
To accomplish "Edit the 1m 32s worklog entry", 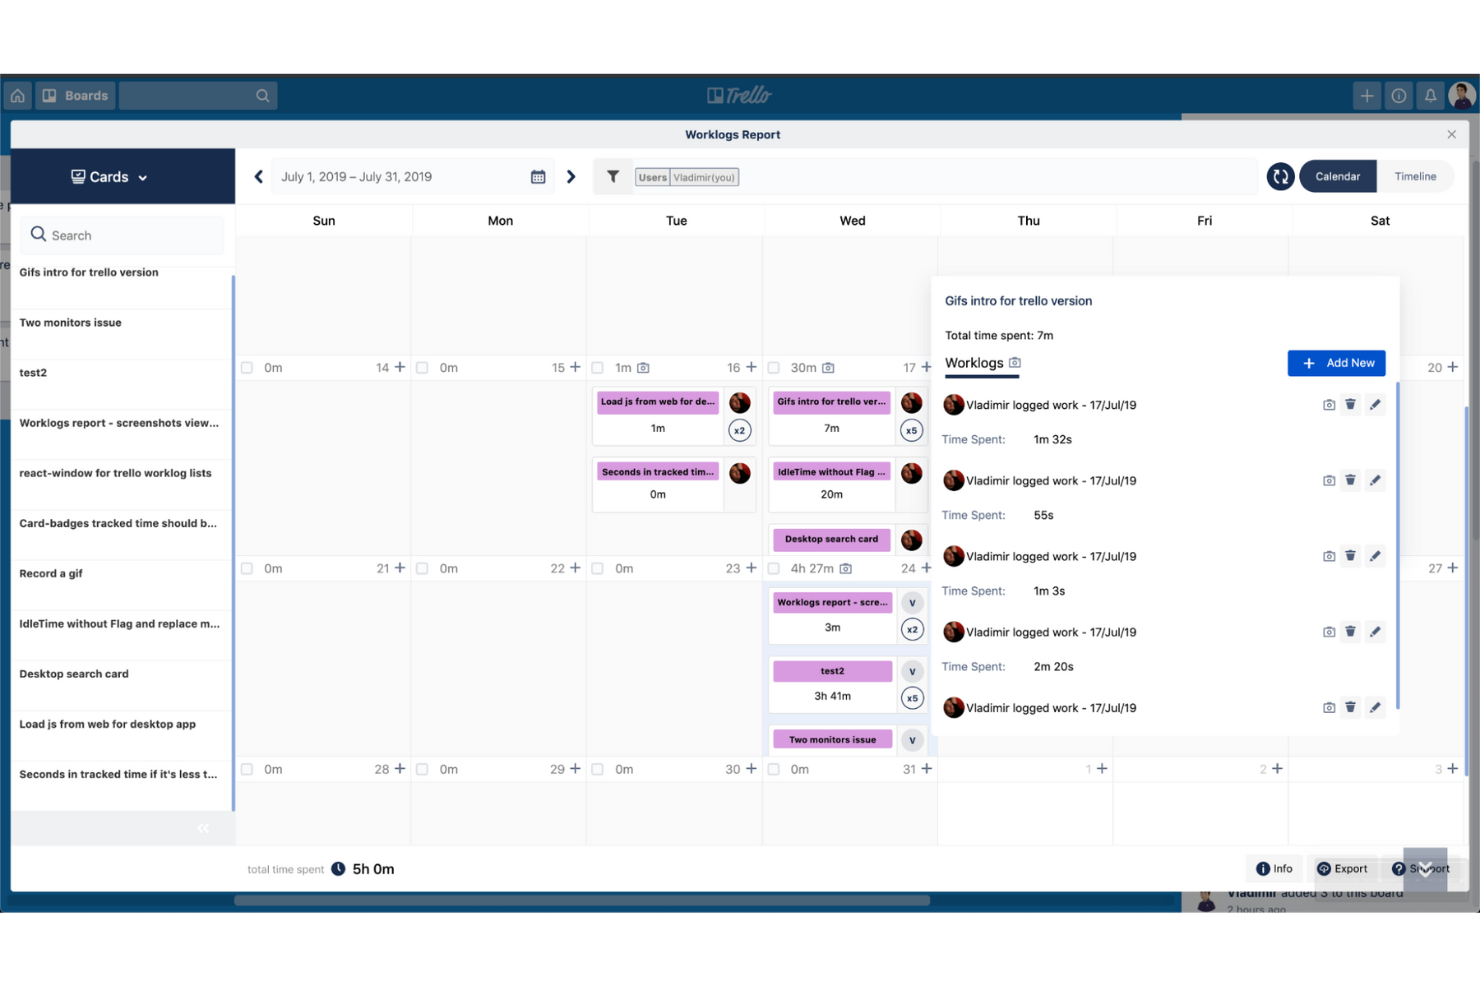I will click(x=1375, y=405).
